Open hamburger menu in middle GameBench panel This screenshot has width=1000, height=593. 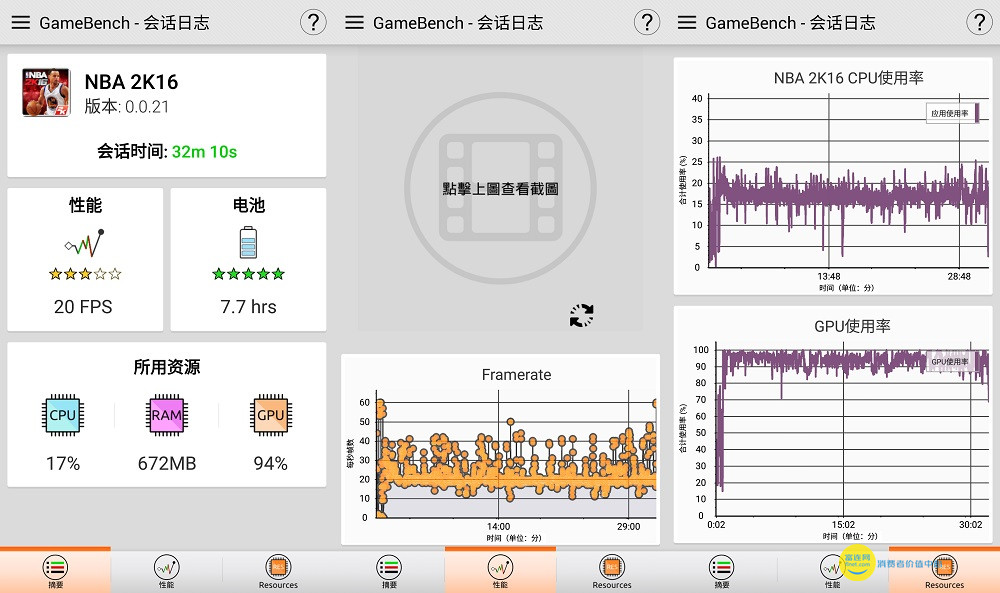pos(354,23)
